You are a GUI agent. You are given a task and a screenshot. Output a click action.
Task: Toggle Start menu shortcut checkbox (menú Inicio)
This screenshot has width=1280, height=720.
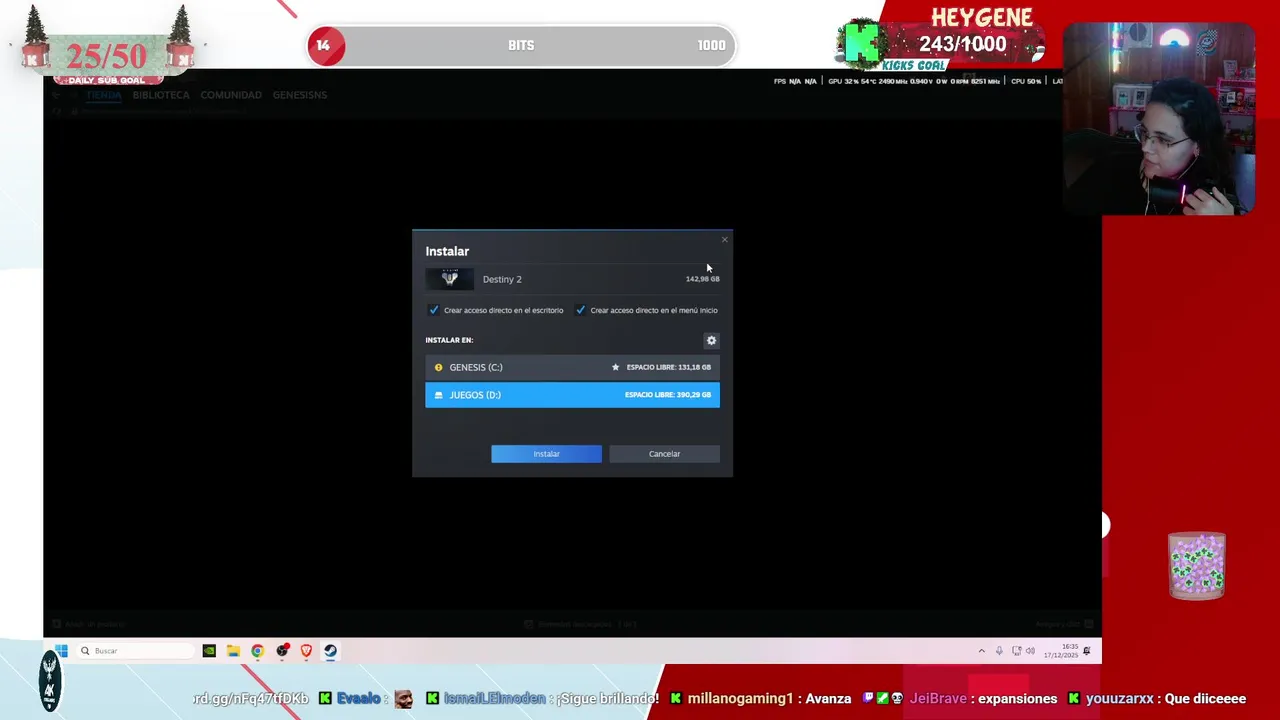click(580, 310)
